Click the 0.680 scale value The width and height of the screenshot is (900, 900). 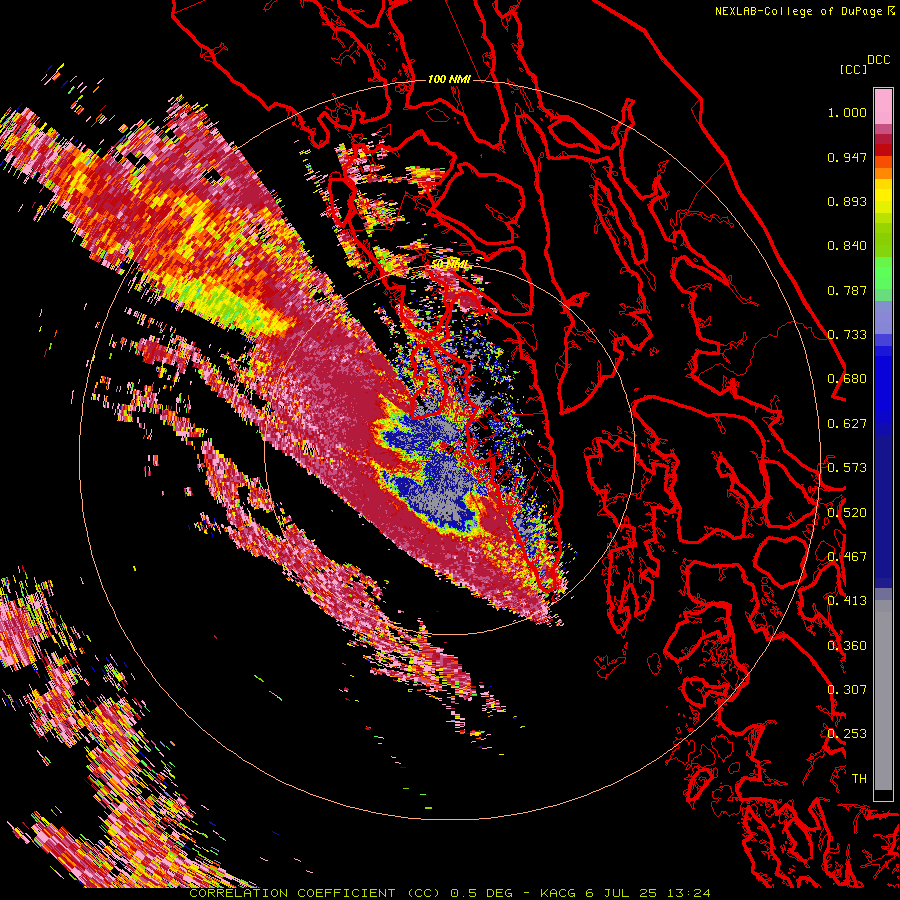pyautogui.click(x=847, y=379)
